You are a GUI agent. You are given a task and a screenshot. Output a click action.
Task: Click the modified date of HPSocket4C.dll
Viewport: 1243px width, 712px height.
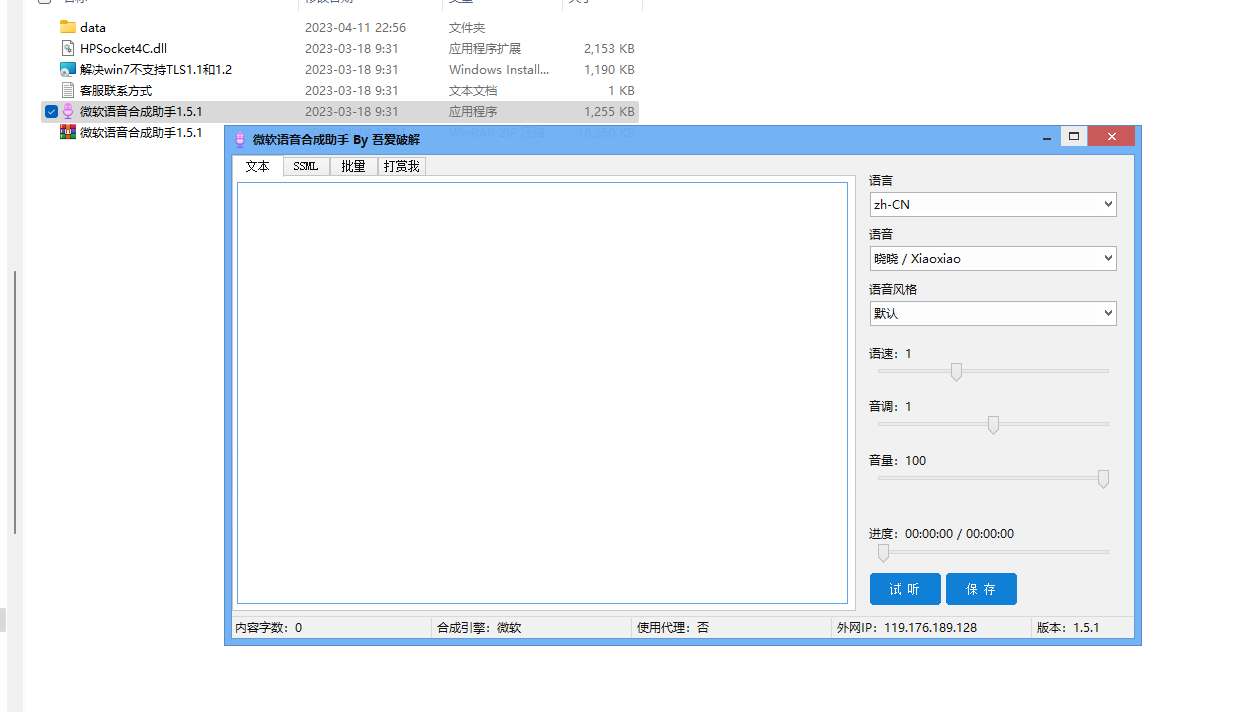click(352, 48)
